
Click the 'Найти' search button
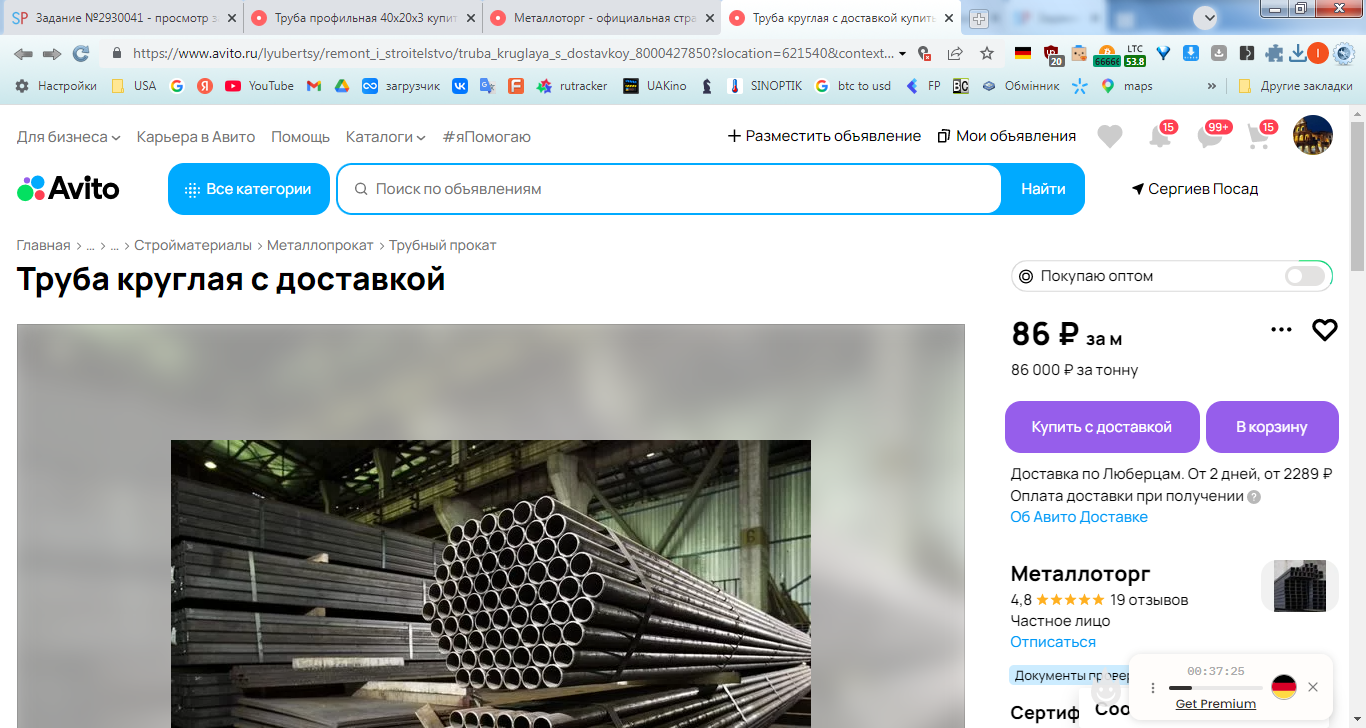click(x=1043, y=189)
